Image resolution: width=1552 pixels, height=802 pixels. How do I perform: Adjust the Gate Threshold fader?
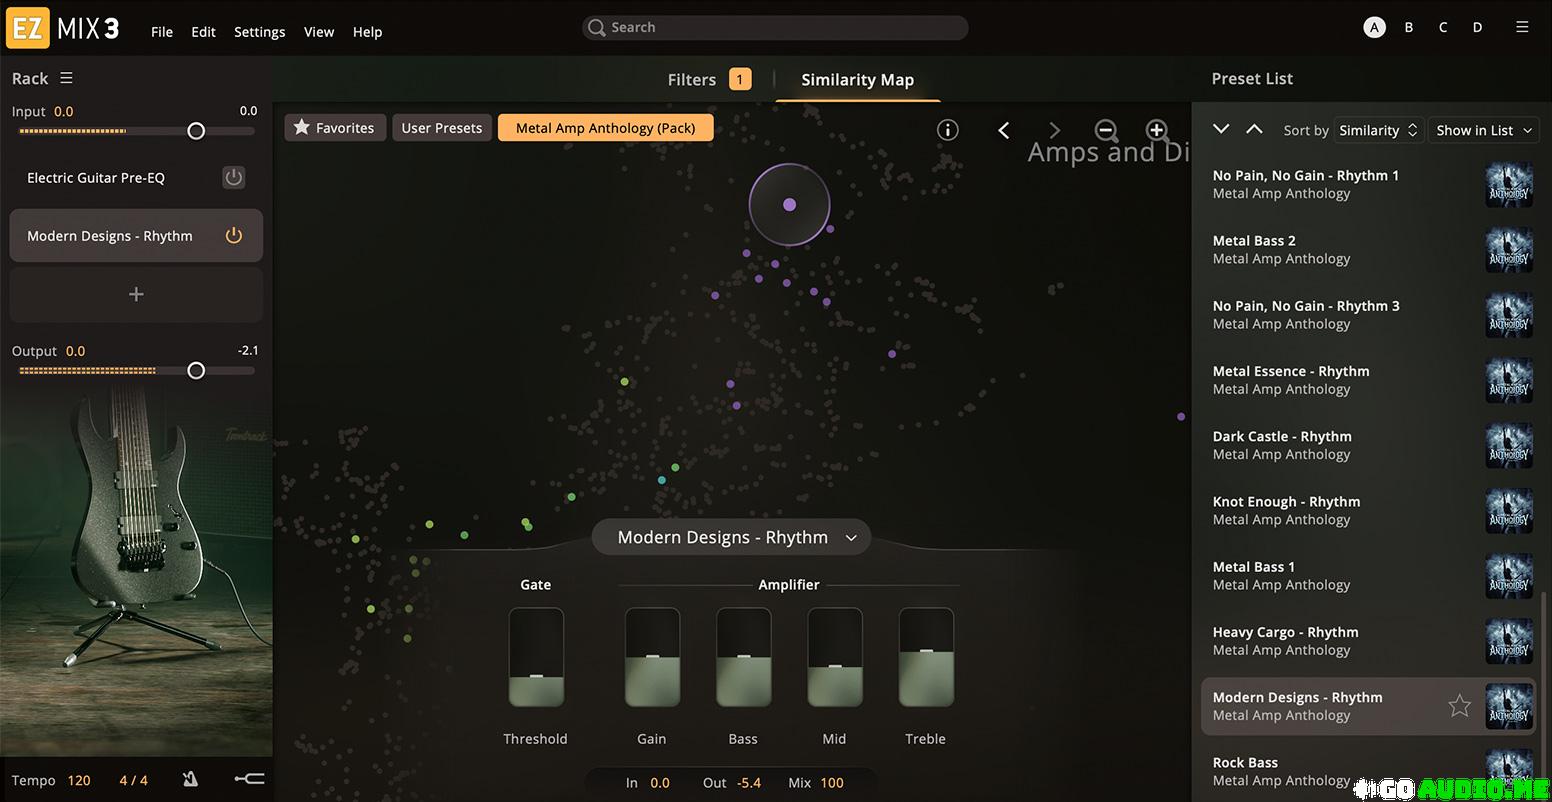pyautogui.click(x=536, y=657)
